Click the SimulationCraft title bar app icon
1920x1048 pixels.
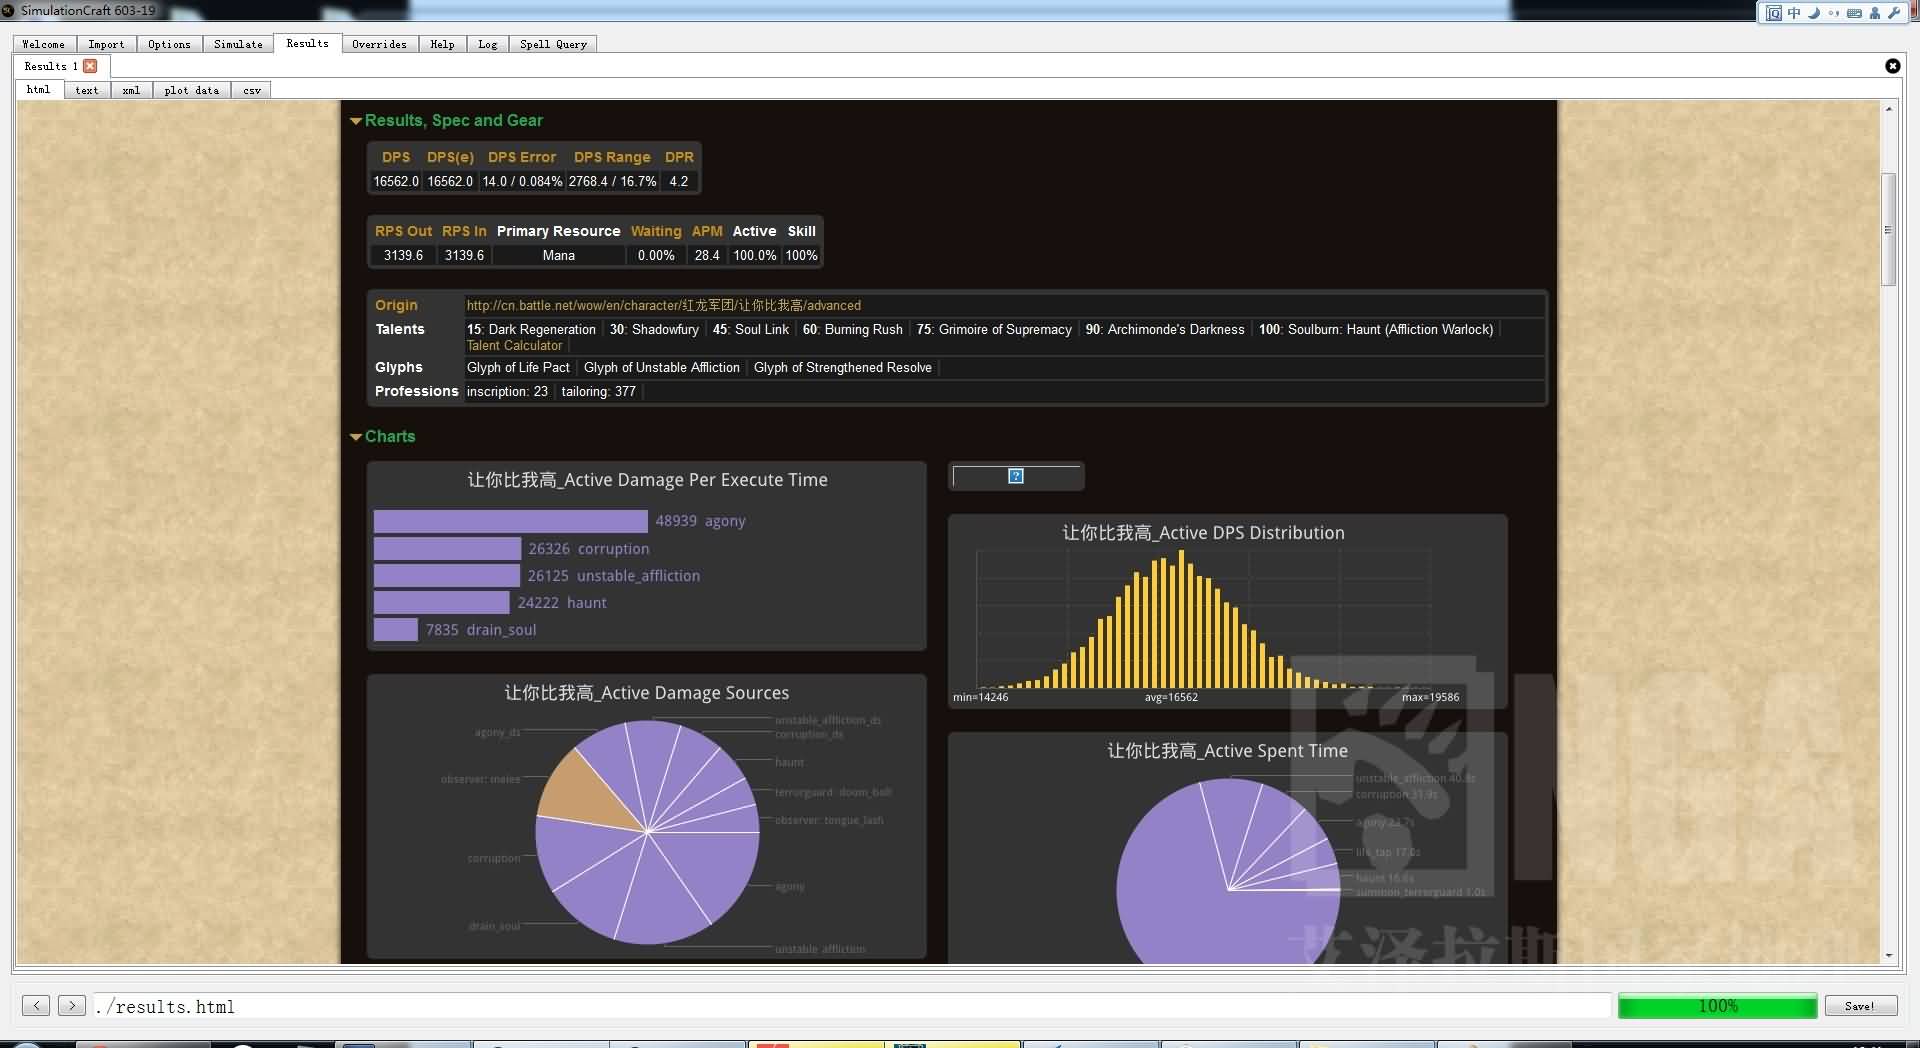8,10
